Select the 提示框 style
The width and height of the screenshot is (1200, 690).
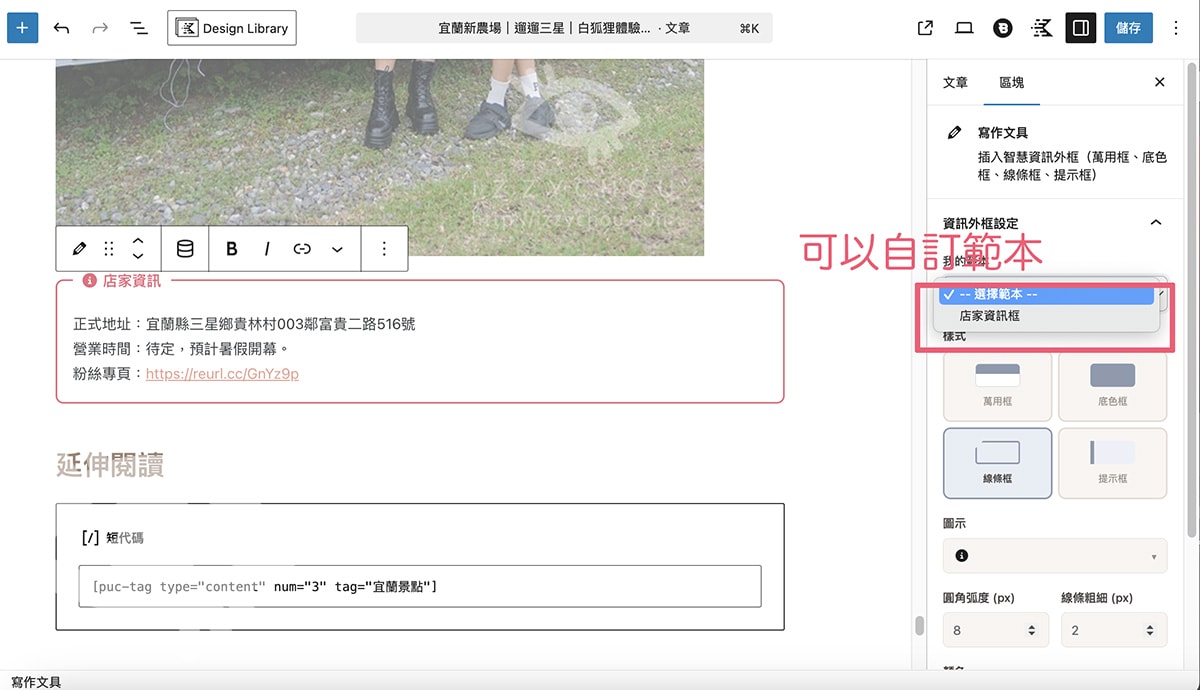tap(1112, 463)
